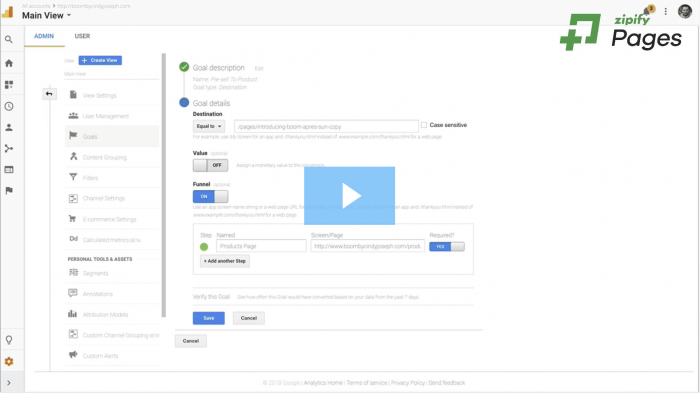700x393 pixels.
Task: Toggle the Value switch currently OFF
Action: pyautogui.click(x=210, y=165)
